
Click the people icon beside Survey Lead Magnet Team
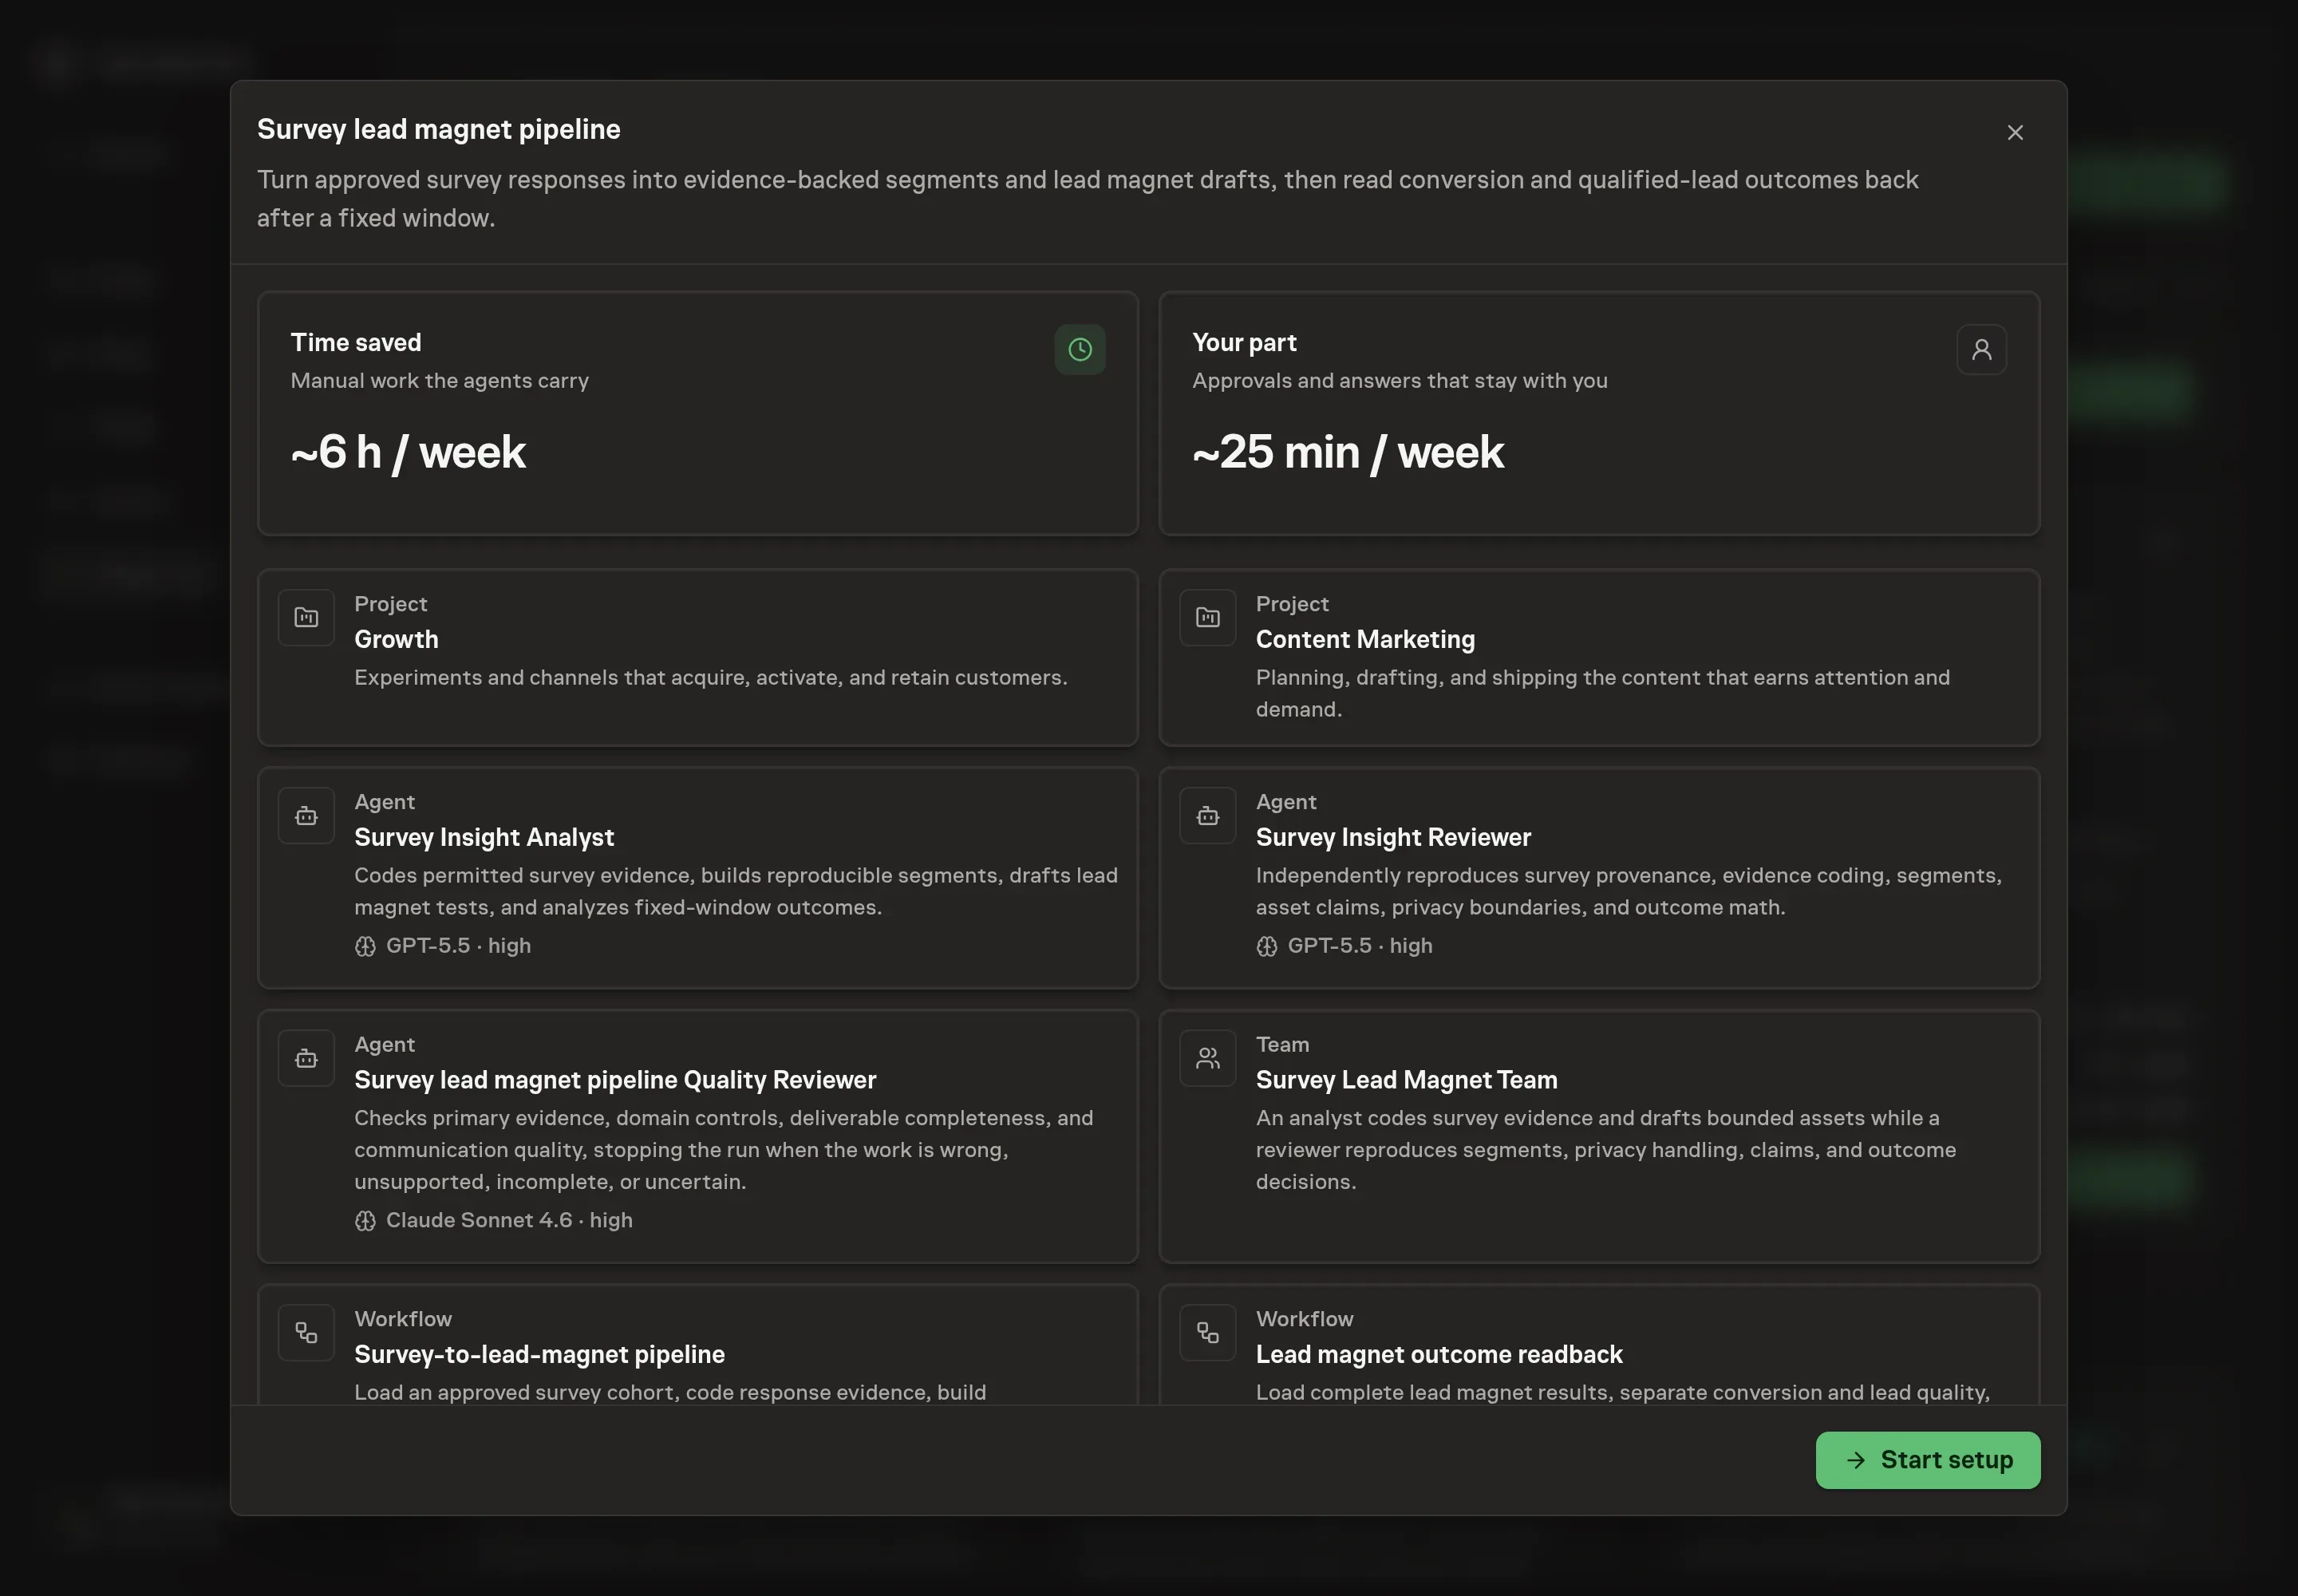(x=1208, y=1058)
